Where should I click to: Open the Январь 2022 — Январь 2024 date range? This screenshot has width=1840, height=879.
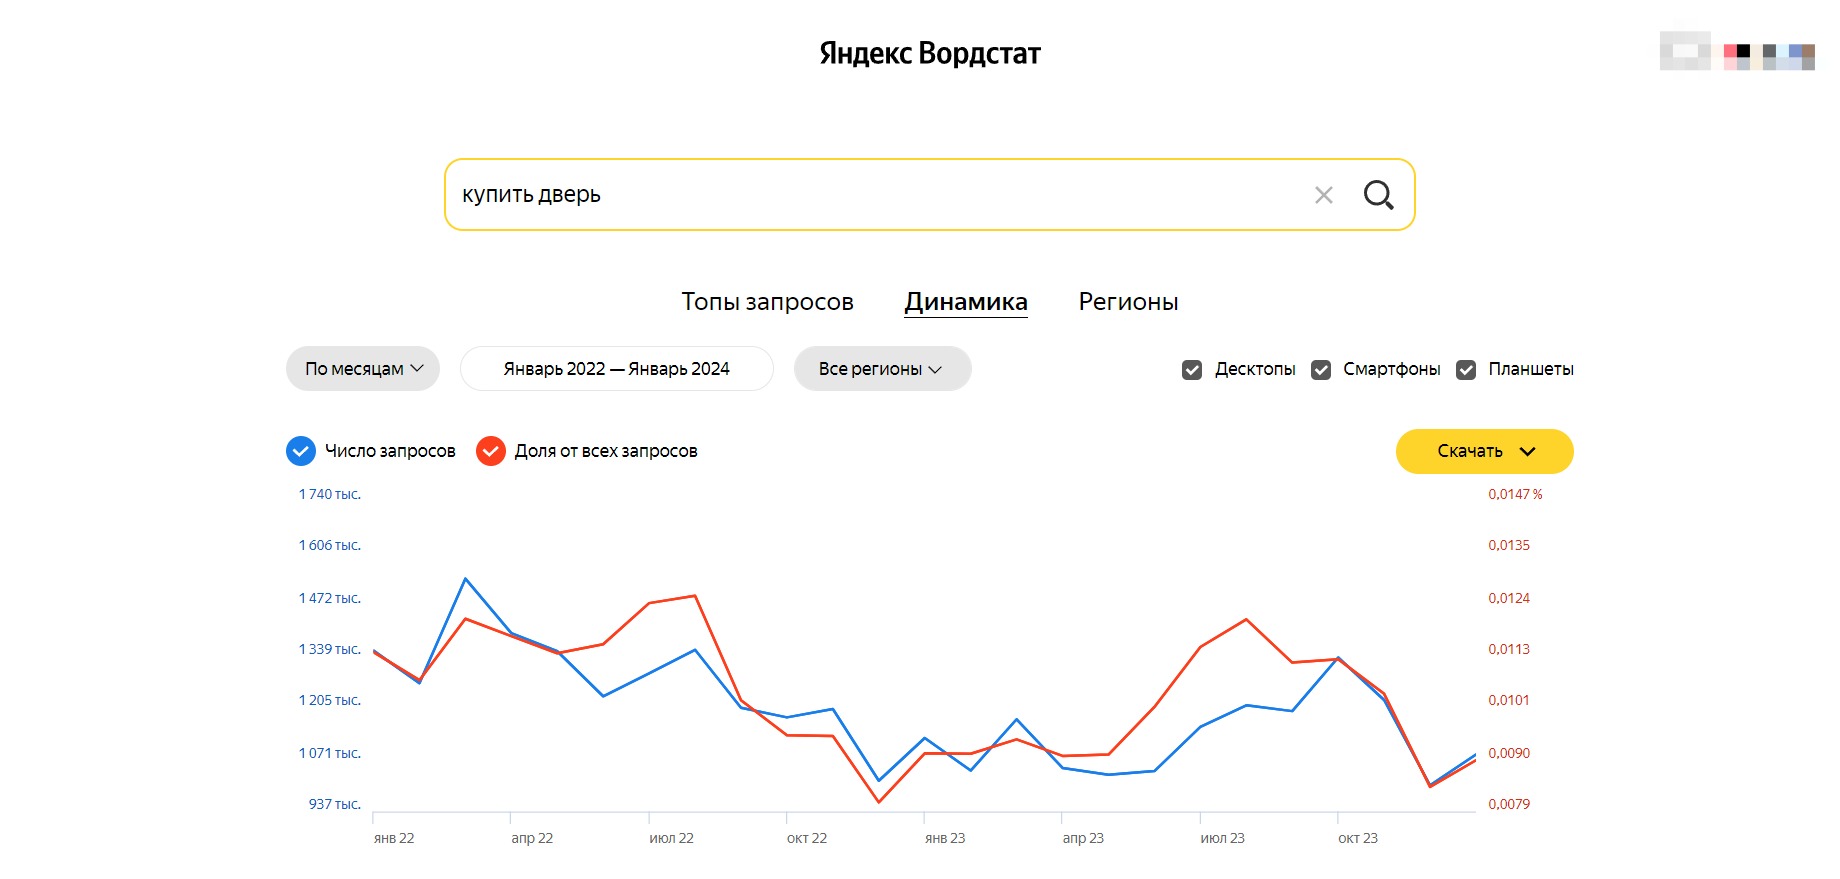617,369
